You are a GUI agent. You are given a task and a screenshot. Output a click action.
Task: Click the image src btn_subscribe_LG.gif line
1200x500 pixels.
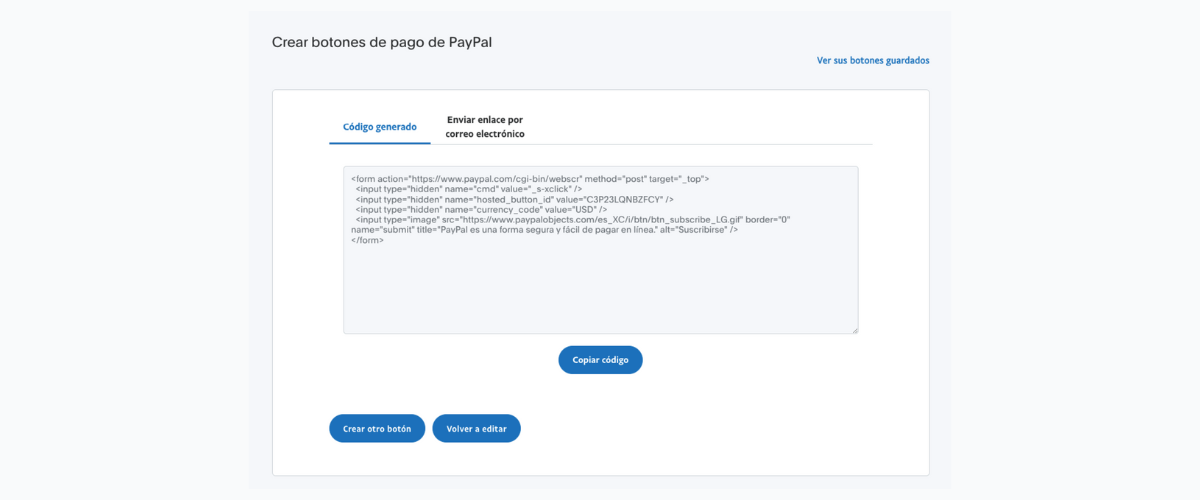(x=573, y=219)
